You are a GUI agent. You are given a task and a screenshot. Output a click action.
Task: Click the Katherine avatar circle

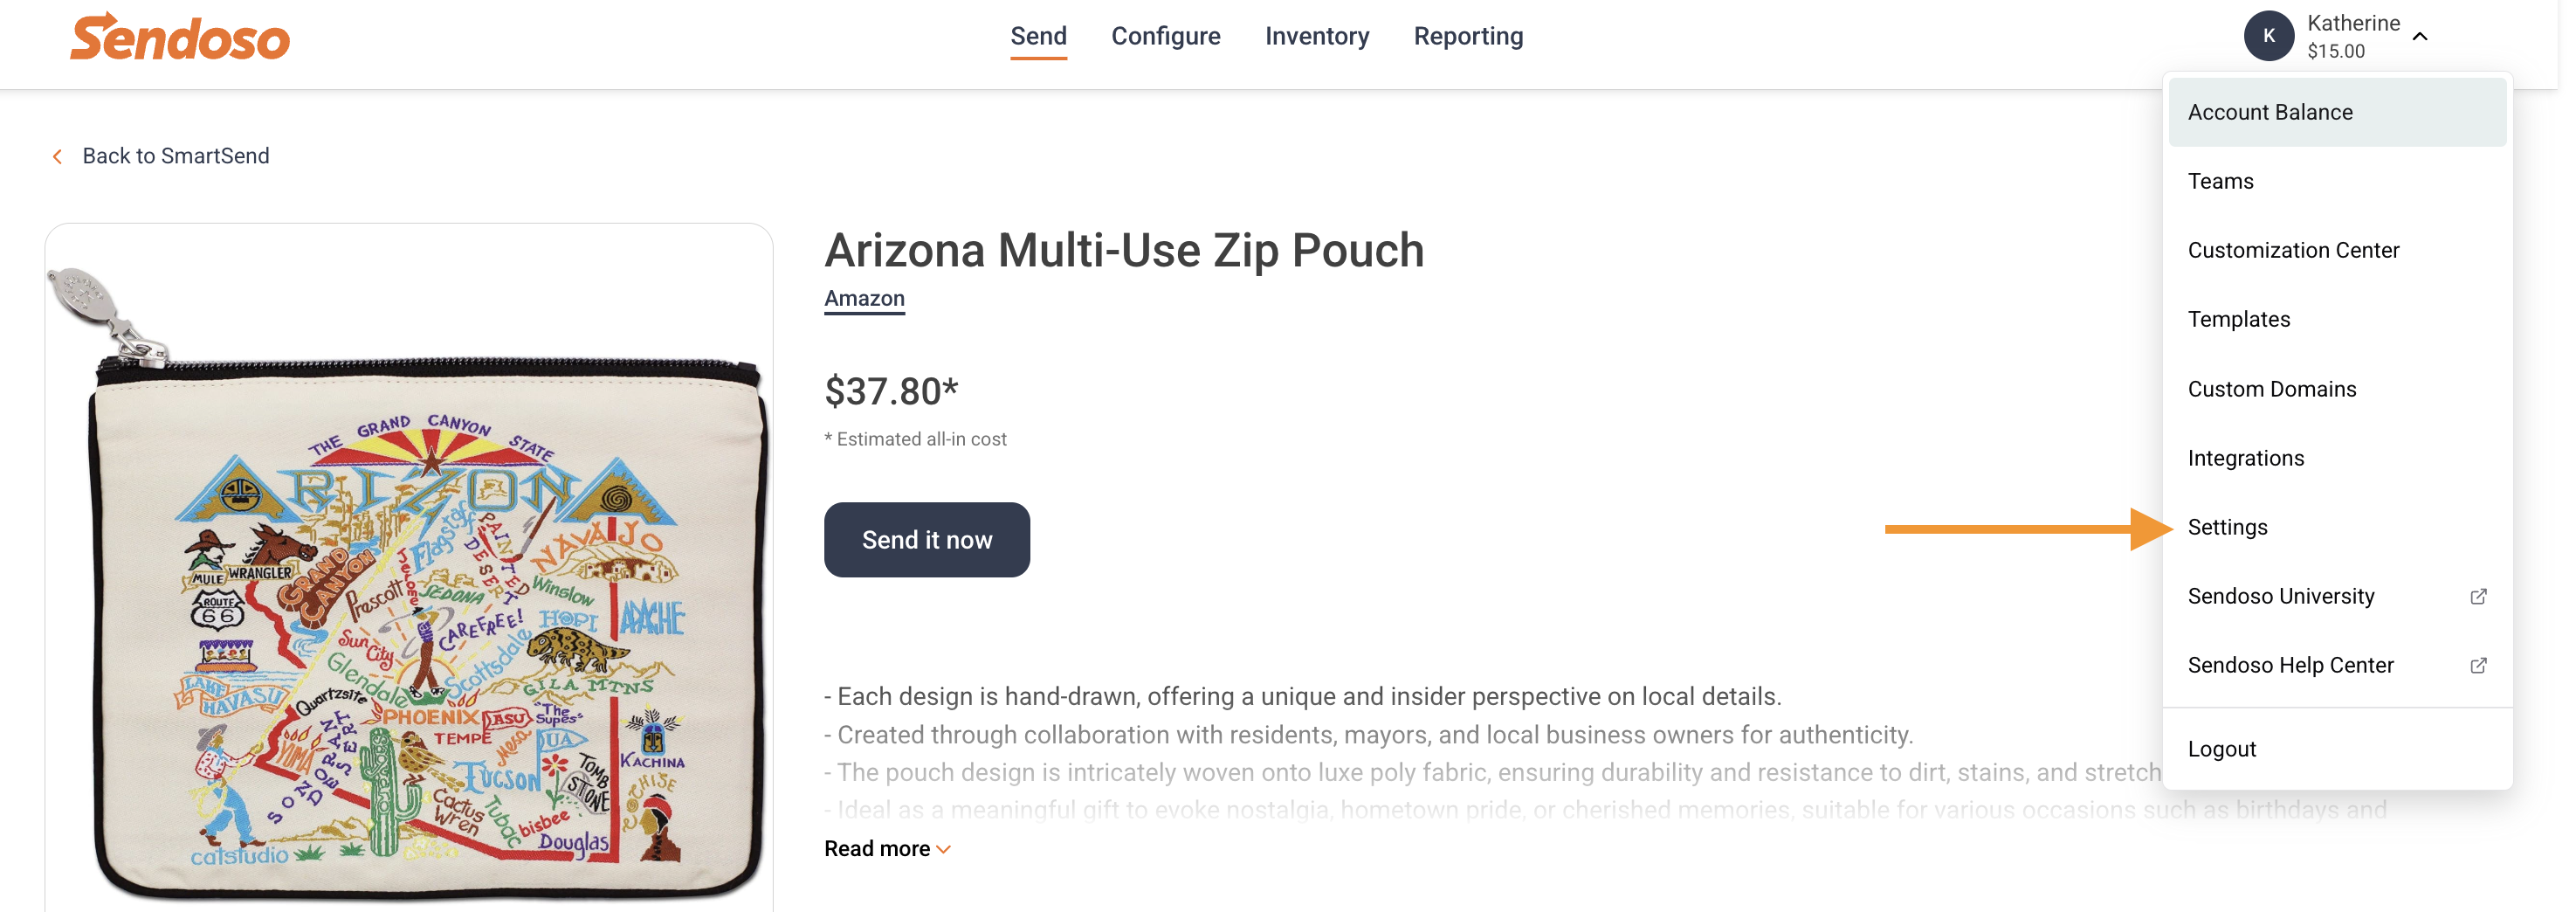click(2268, 36)
